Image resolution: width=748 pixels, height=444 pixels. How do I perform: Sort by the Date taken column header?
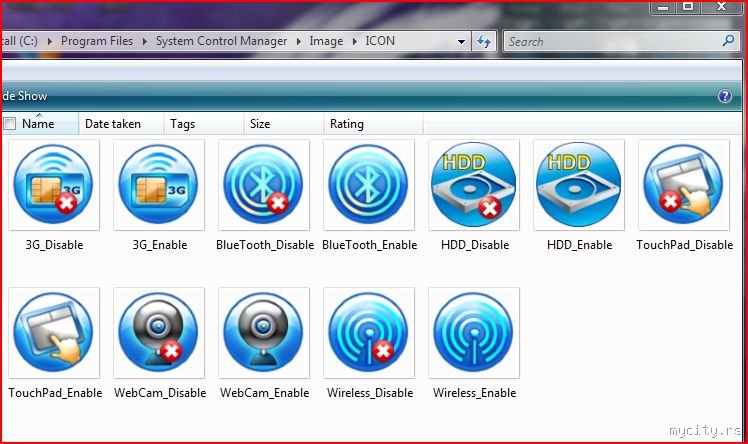pos(121,124)
